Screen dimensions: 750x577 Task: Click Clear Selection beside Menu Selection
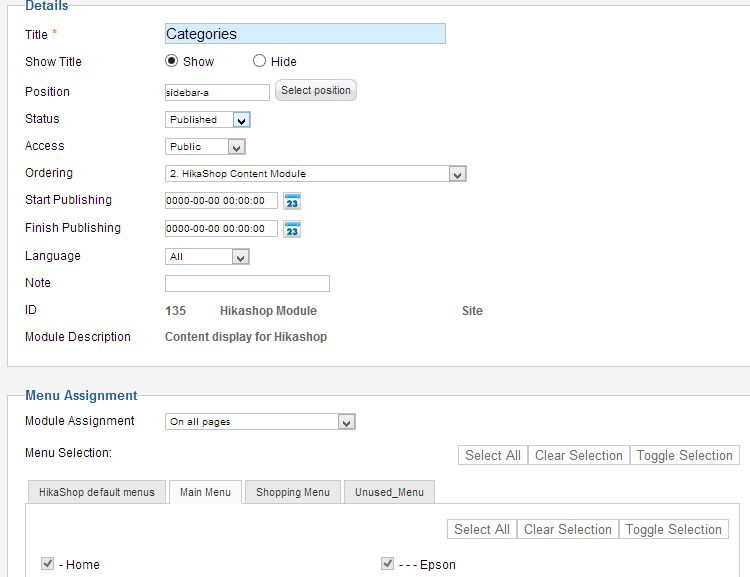(x=579, y=455)
